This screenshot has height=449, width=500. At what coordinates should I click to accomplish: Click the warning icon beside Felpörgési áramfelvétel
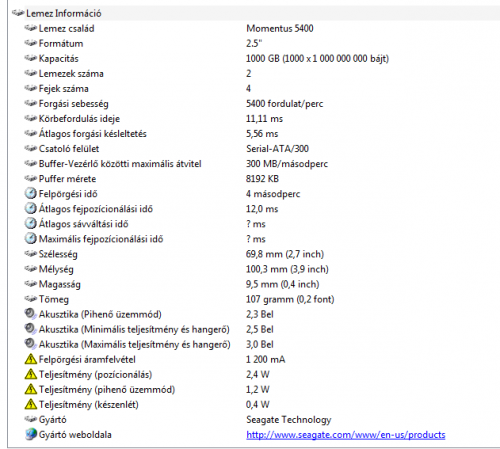(x=31, y=359)
